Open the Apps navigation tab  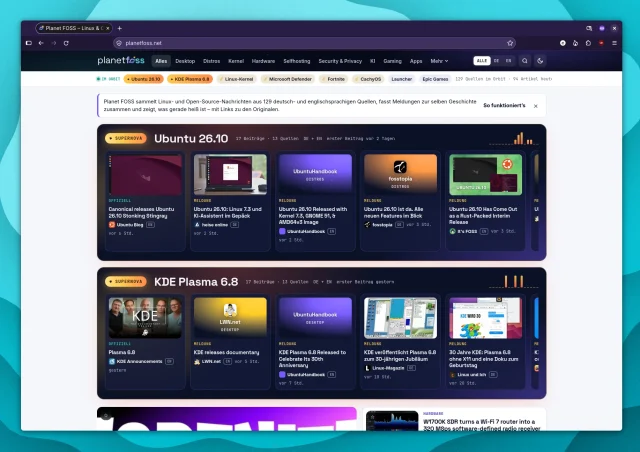pos(416,61)
